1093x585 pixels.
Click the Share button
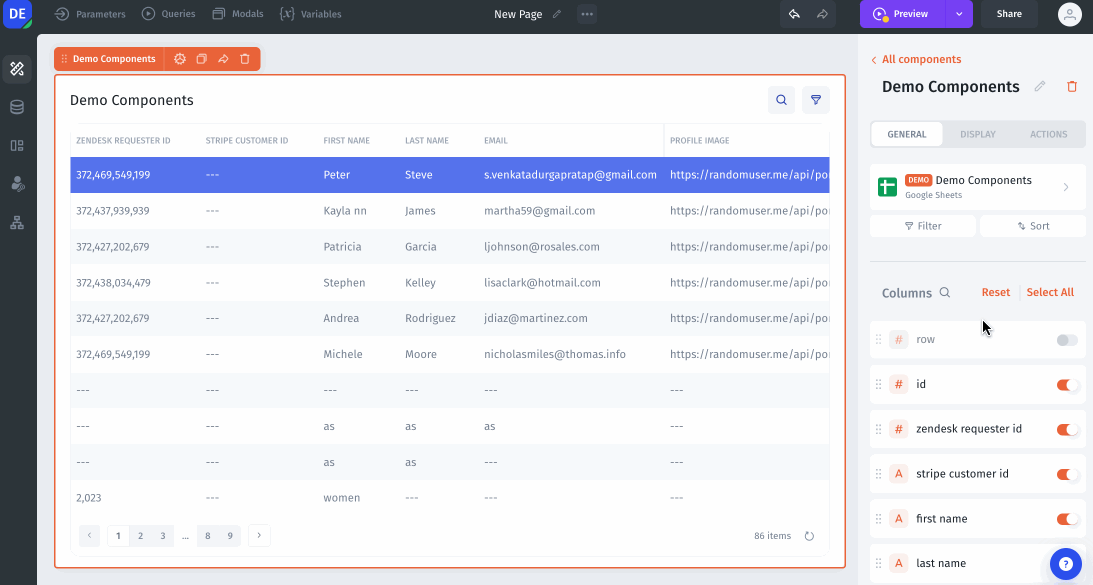point(1009,14)
